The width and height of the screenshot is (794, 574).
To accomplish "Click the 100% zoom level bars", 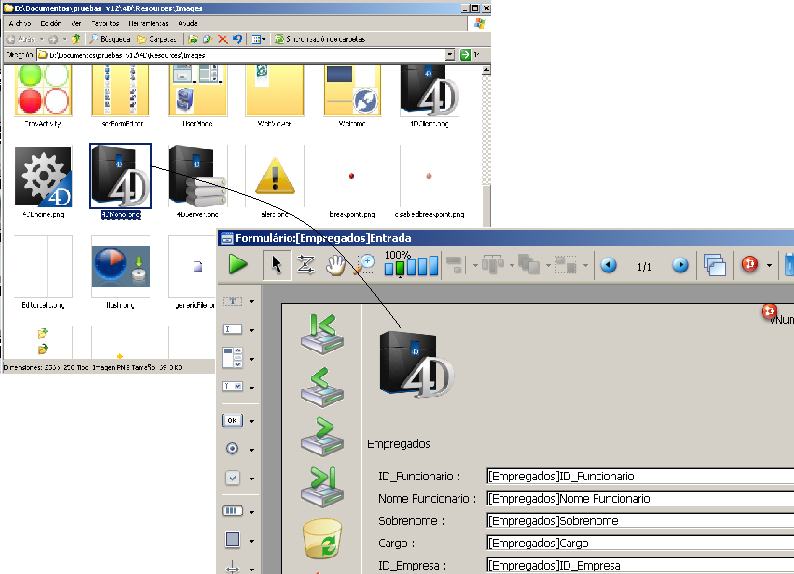I will click(x=411, y=267).
